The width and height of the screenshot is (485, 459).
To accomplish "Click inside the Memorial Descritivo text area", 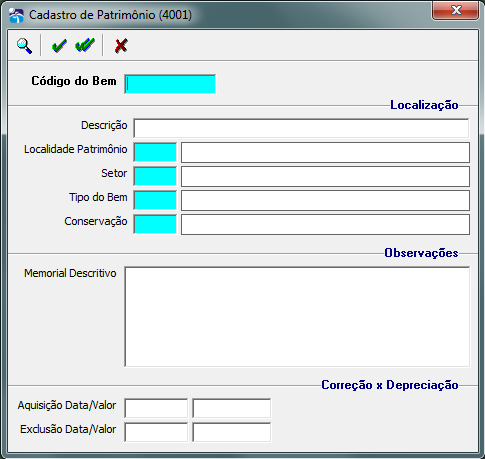I will [297, 317].
